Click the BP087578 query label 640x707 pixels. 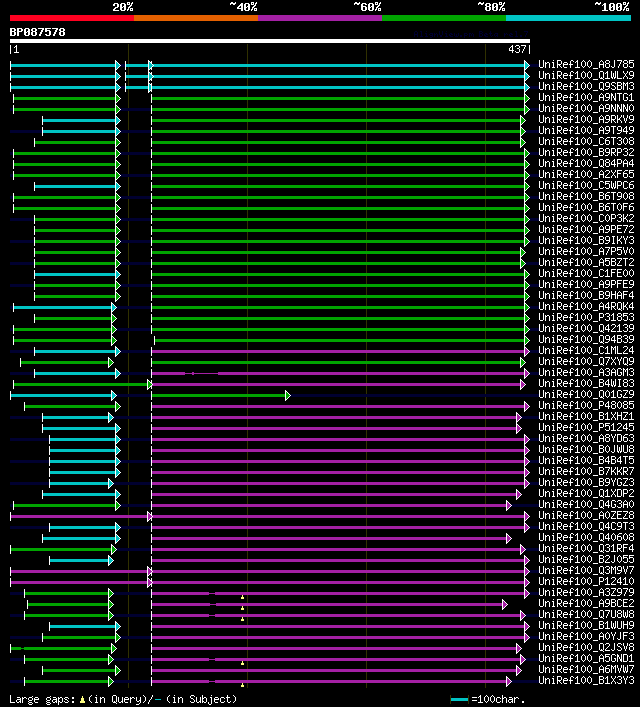pos(37,32)
